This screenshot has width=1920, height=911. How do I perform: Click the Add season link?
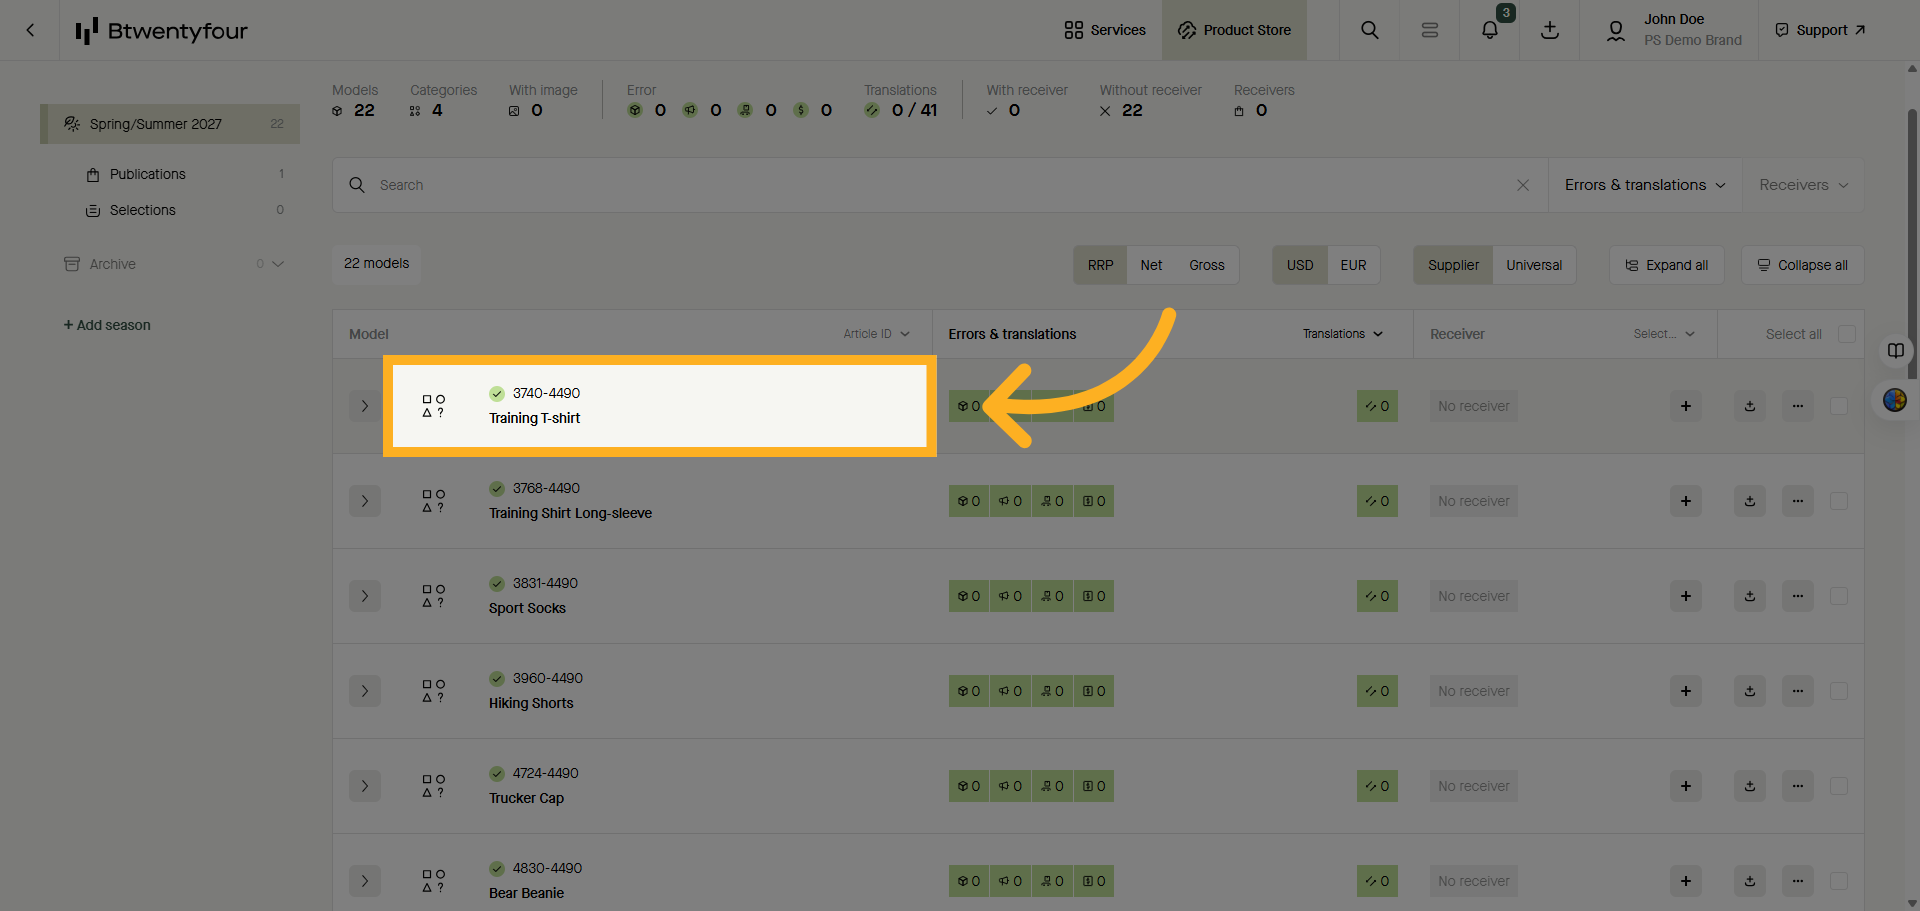click(107, 325)
